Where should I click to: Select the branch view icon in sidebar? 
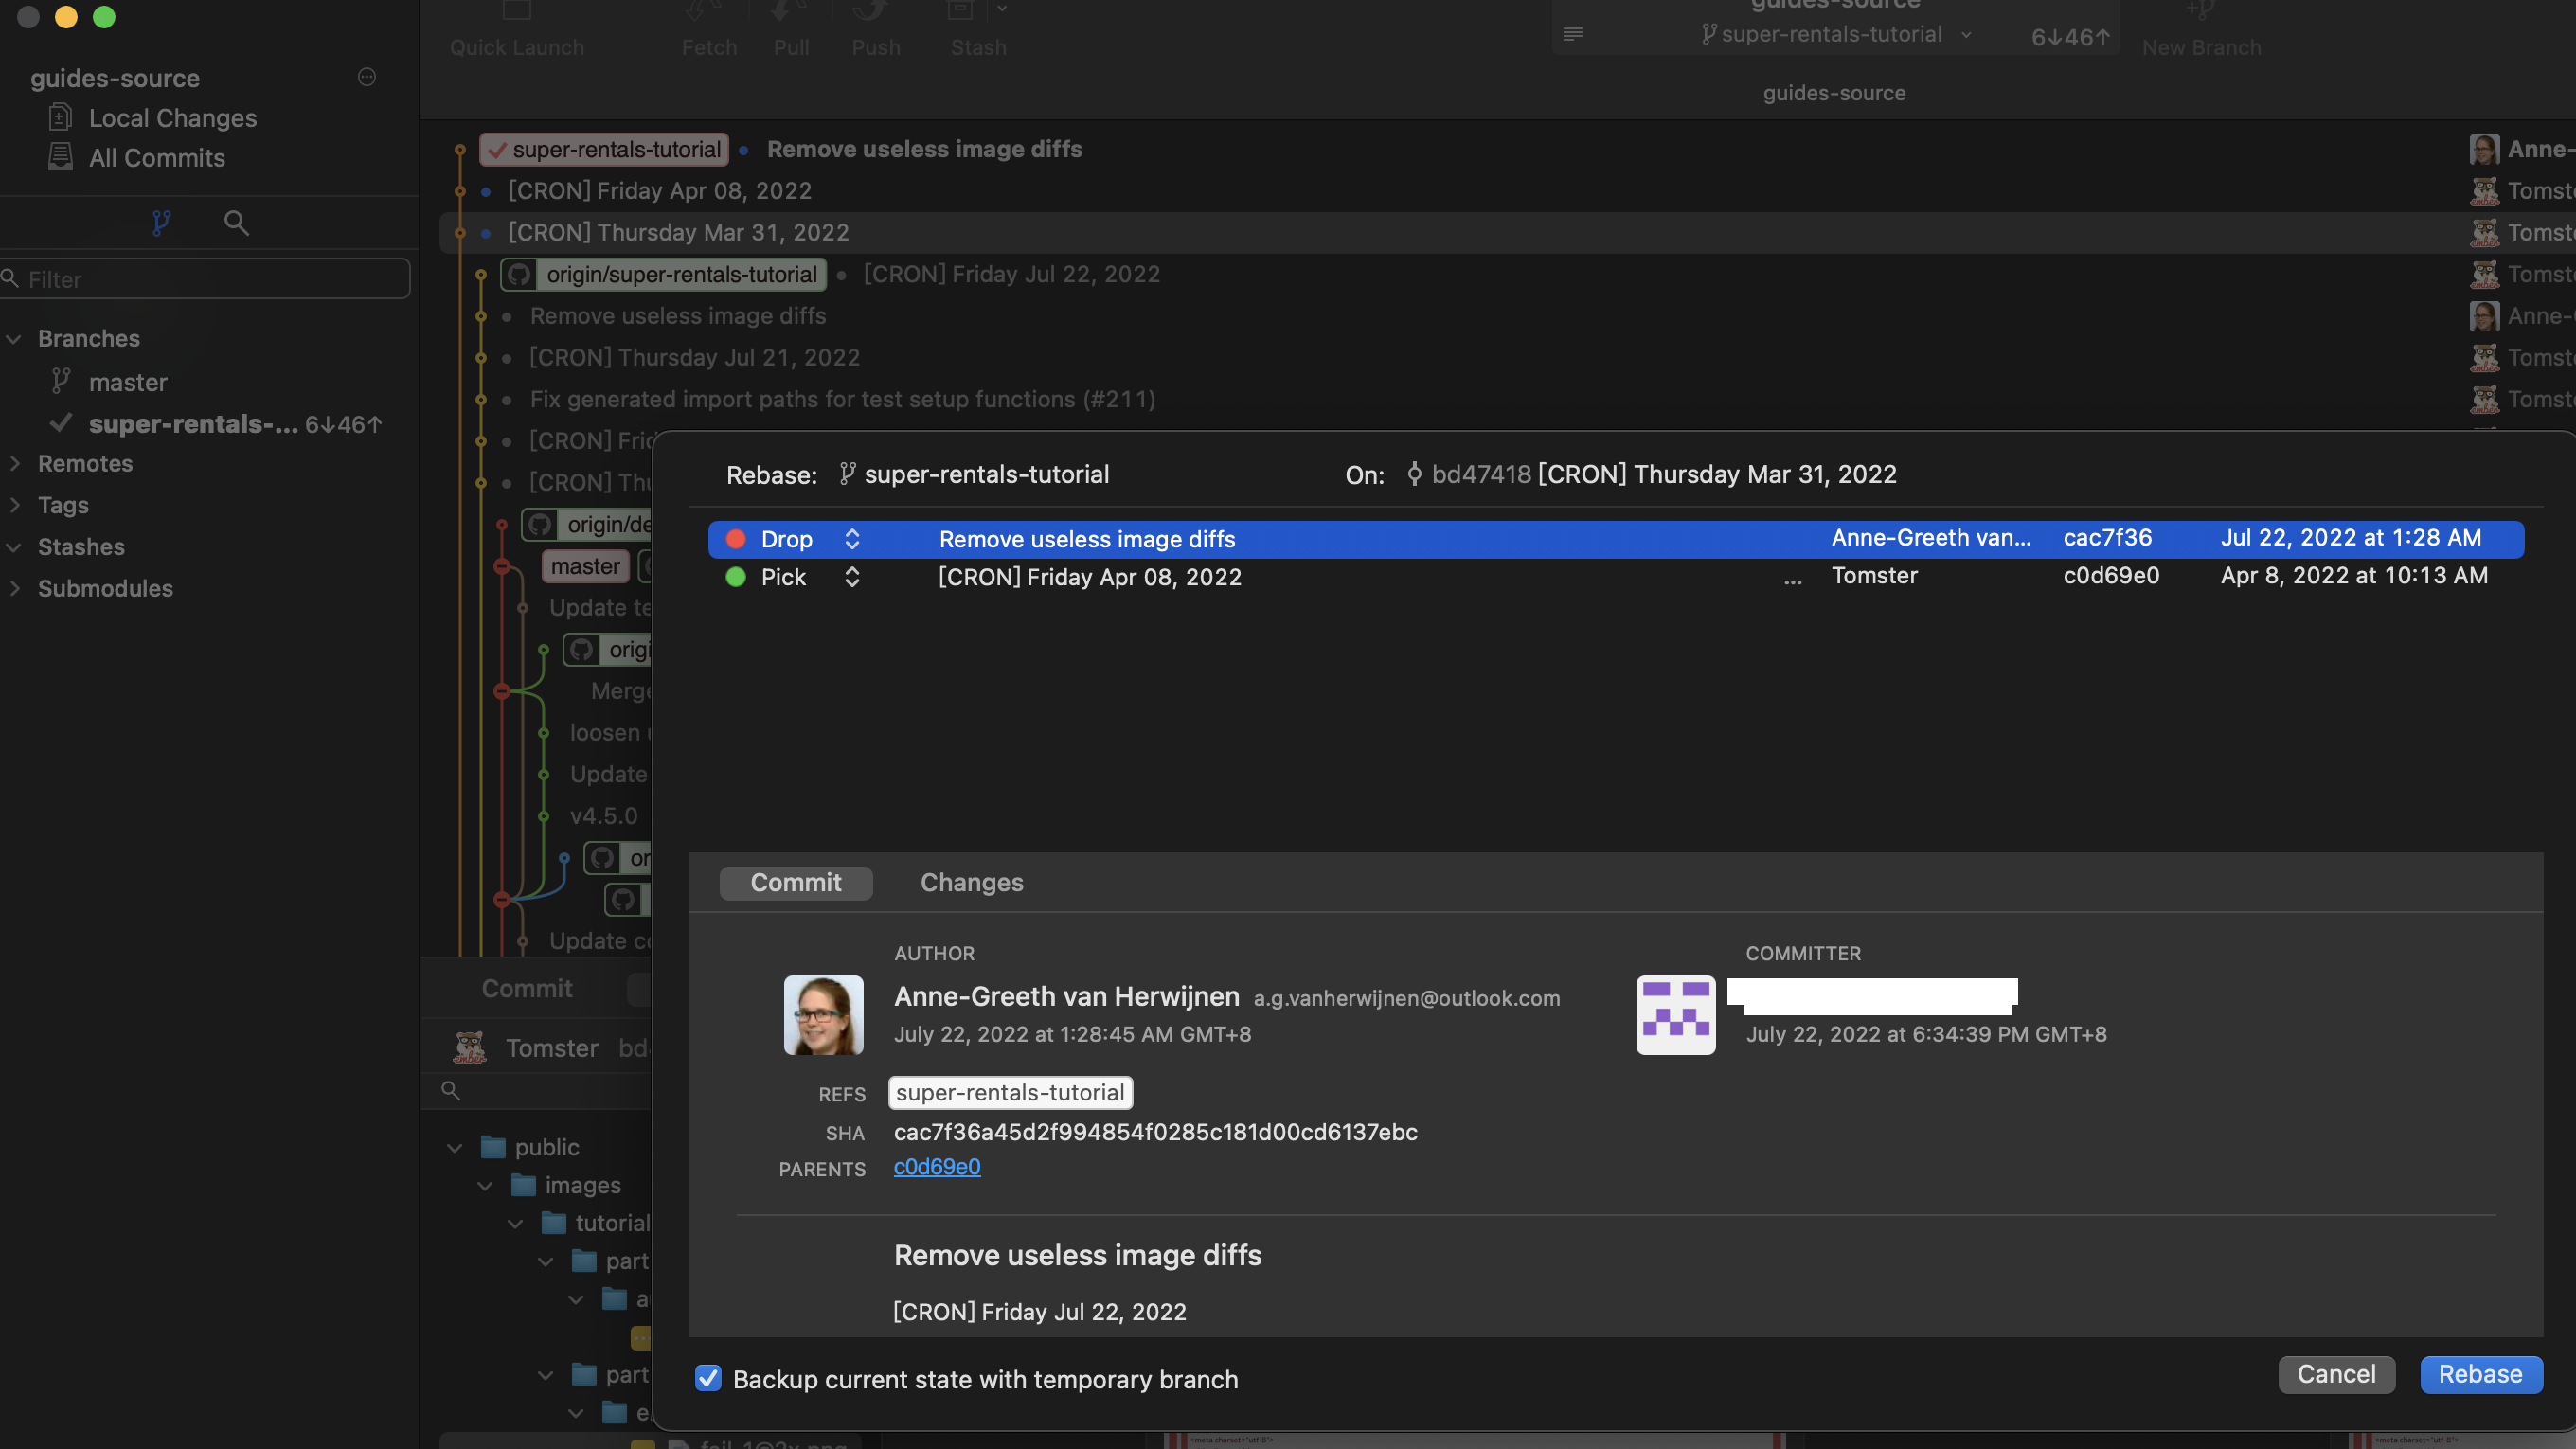160,223
